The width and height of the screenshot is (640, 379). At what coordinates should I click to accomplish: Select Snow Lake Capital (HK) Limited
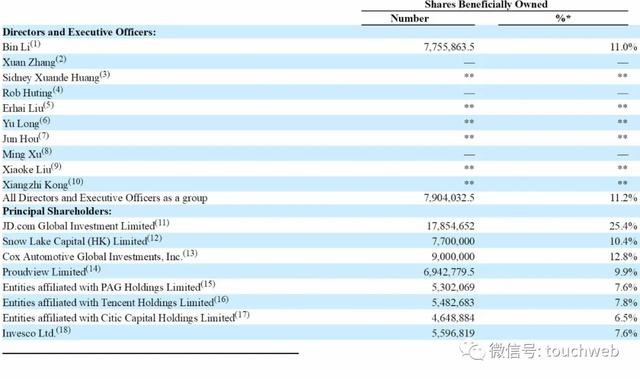(82, 240)
